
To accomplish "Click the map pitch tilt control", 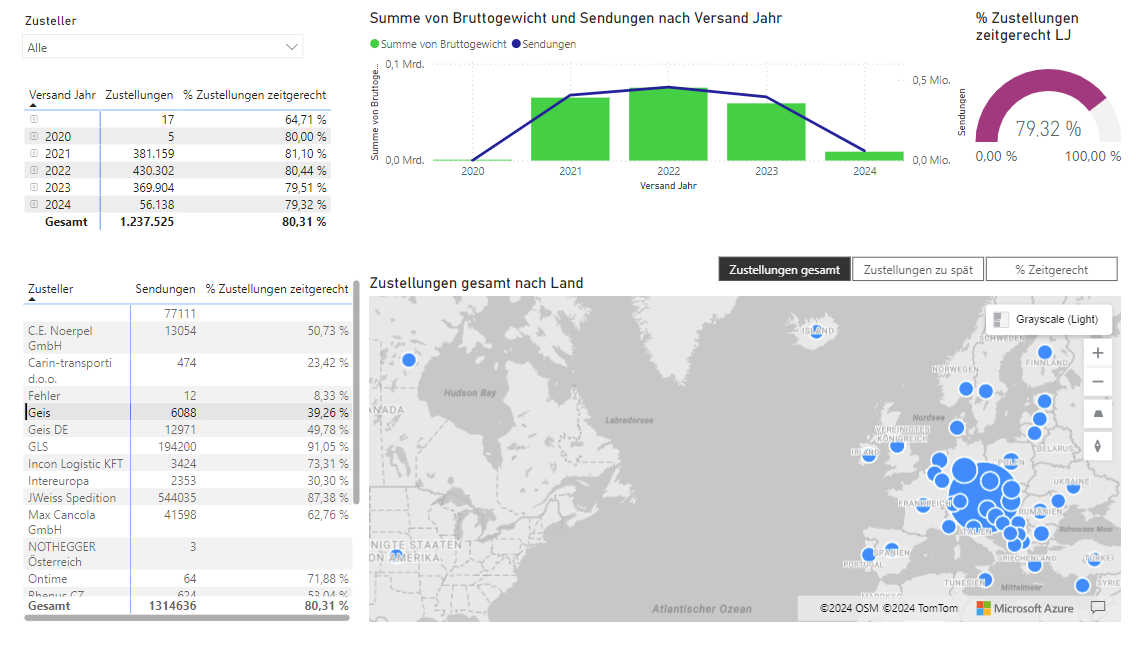I will pos(1098,414).
